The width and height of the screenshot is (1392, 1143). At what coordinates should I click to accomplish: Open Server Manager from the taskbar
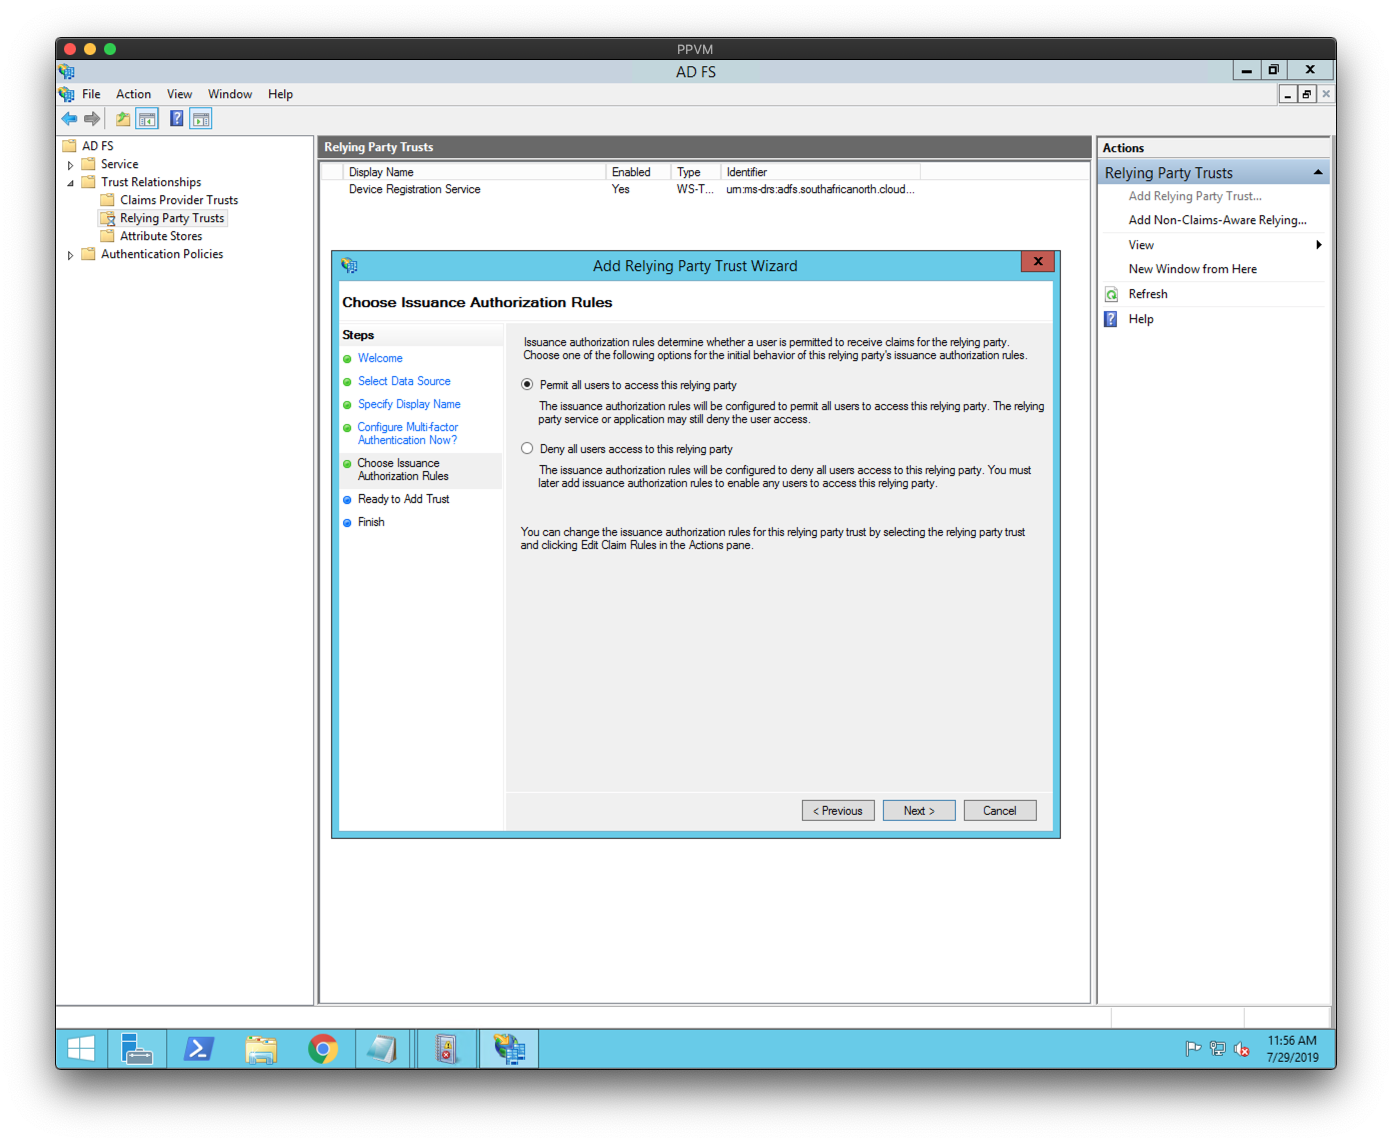click(136, 1049)
